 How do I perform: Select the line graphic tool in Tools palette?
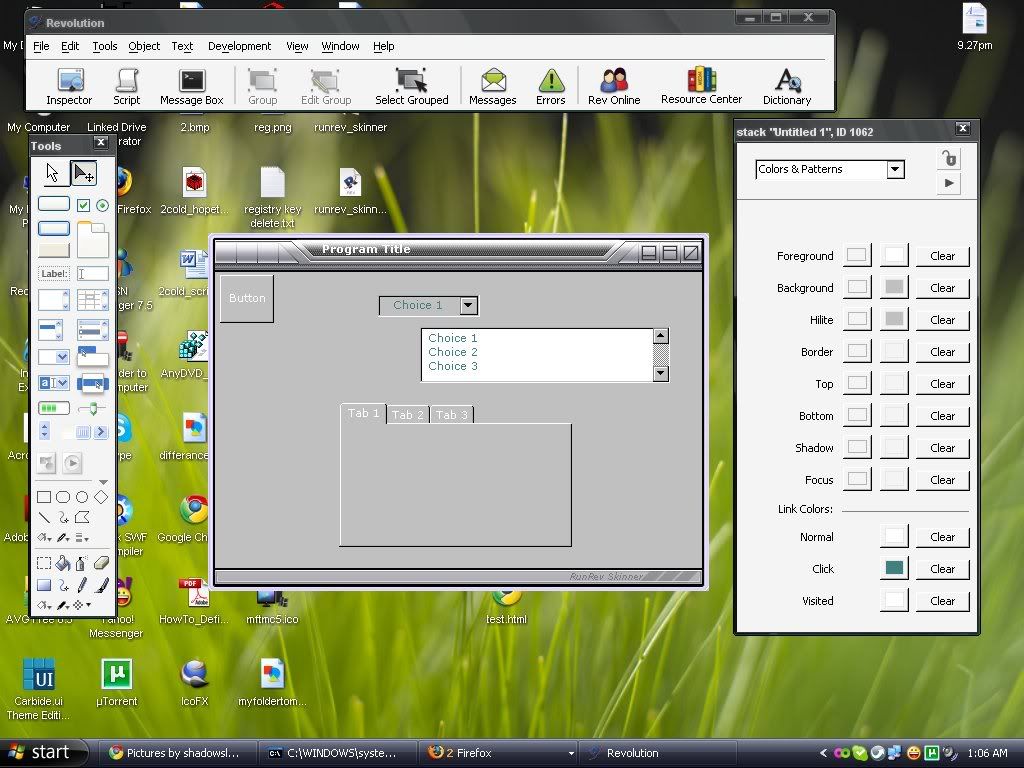click(44, 517)
